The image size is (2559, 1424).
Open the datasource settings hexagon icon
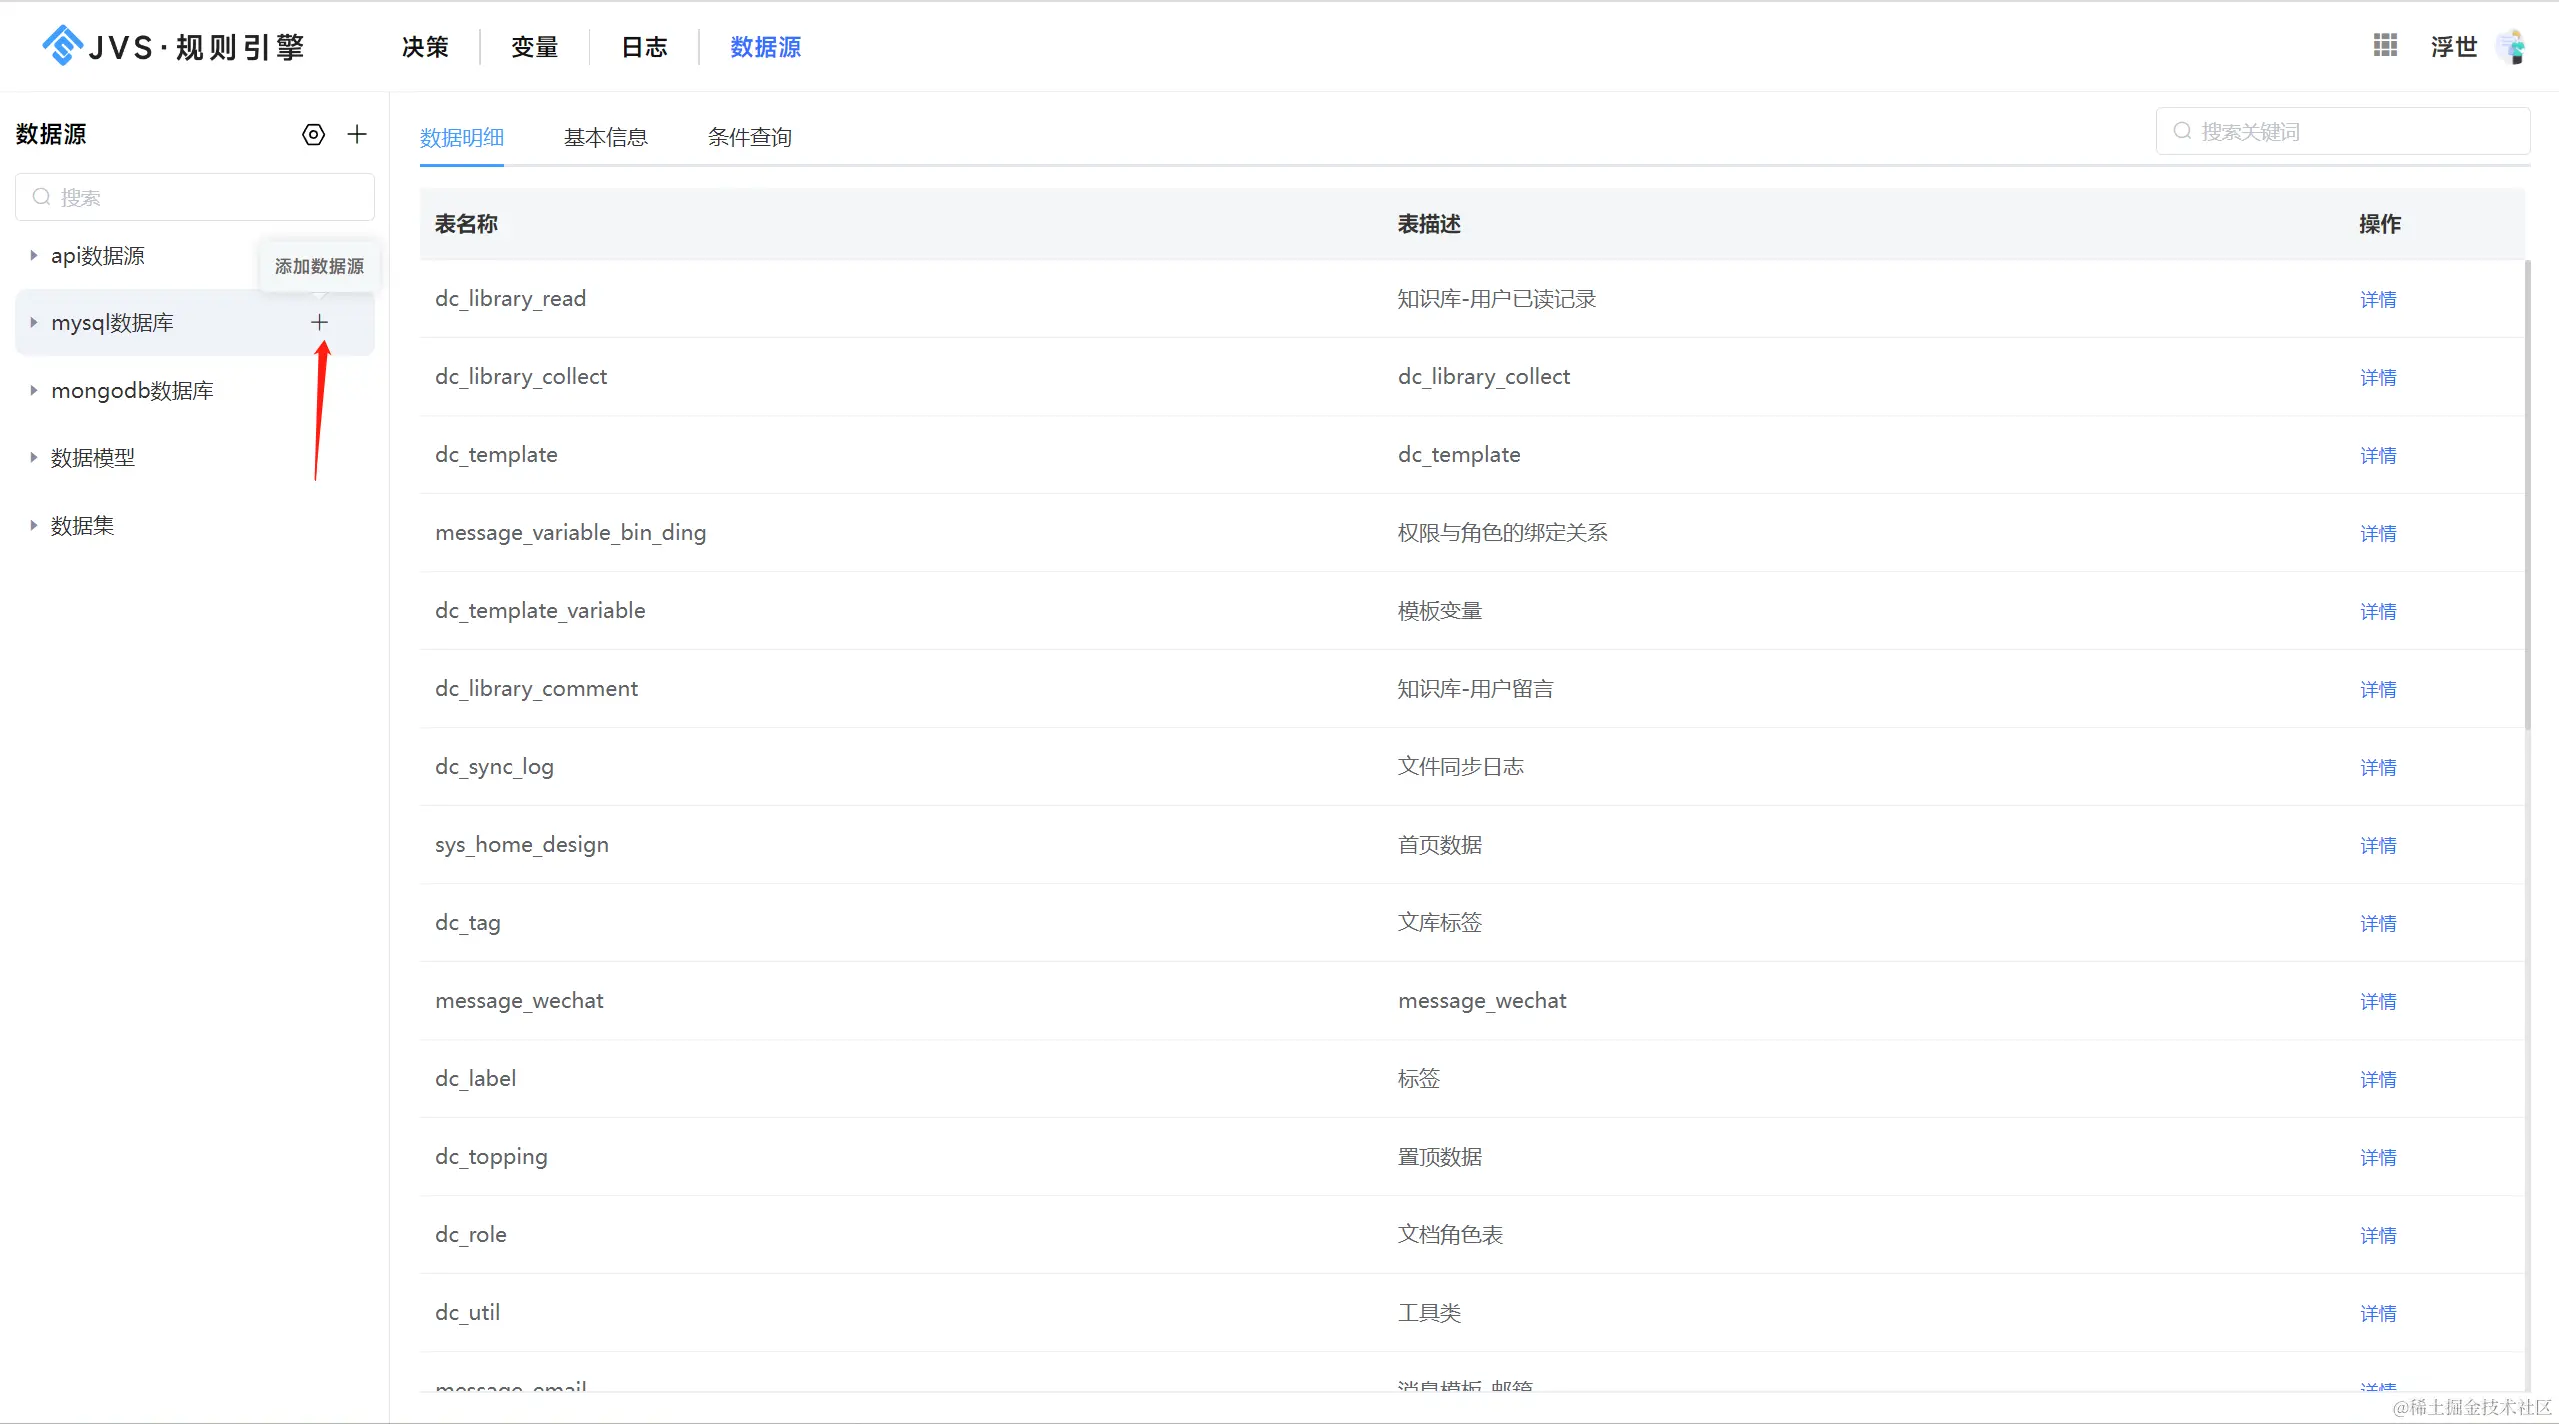pyautogui.click(x=313, y=134)
